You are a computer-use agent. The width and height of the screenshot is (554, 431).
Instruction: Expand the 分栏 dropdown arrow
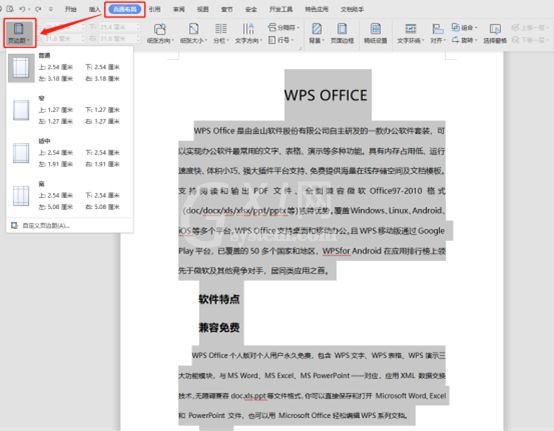pos(228,41)
